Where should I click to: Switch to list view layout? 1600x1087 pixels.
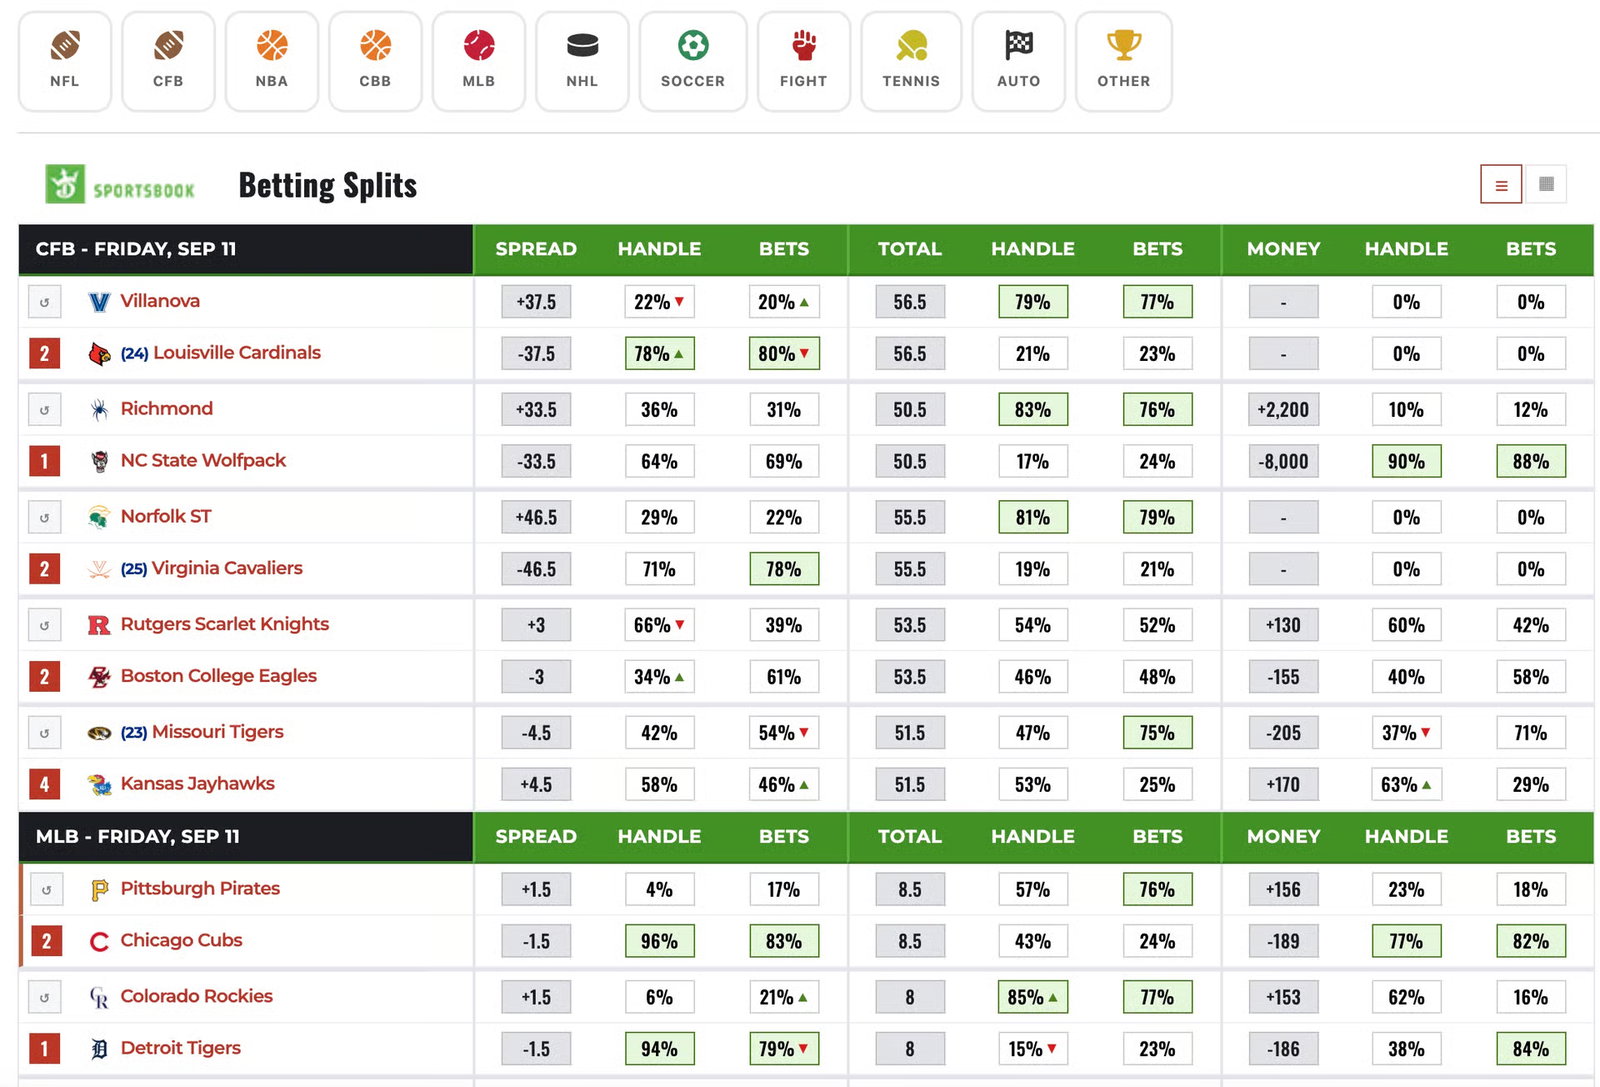click(1501, 184)
